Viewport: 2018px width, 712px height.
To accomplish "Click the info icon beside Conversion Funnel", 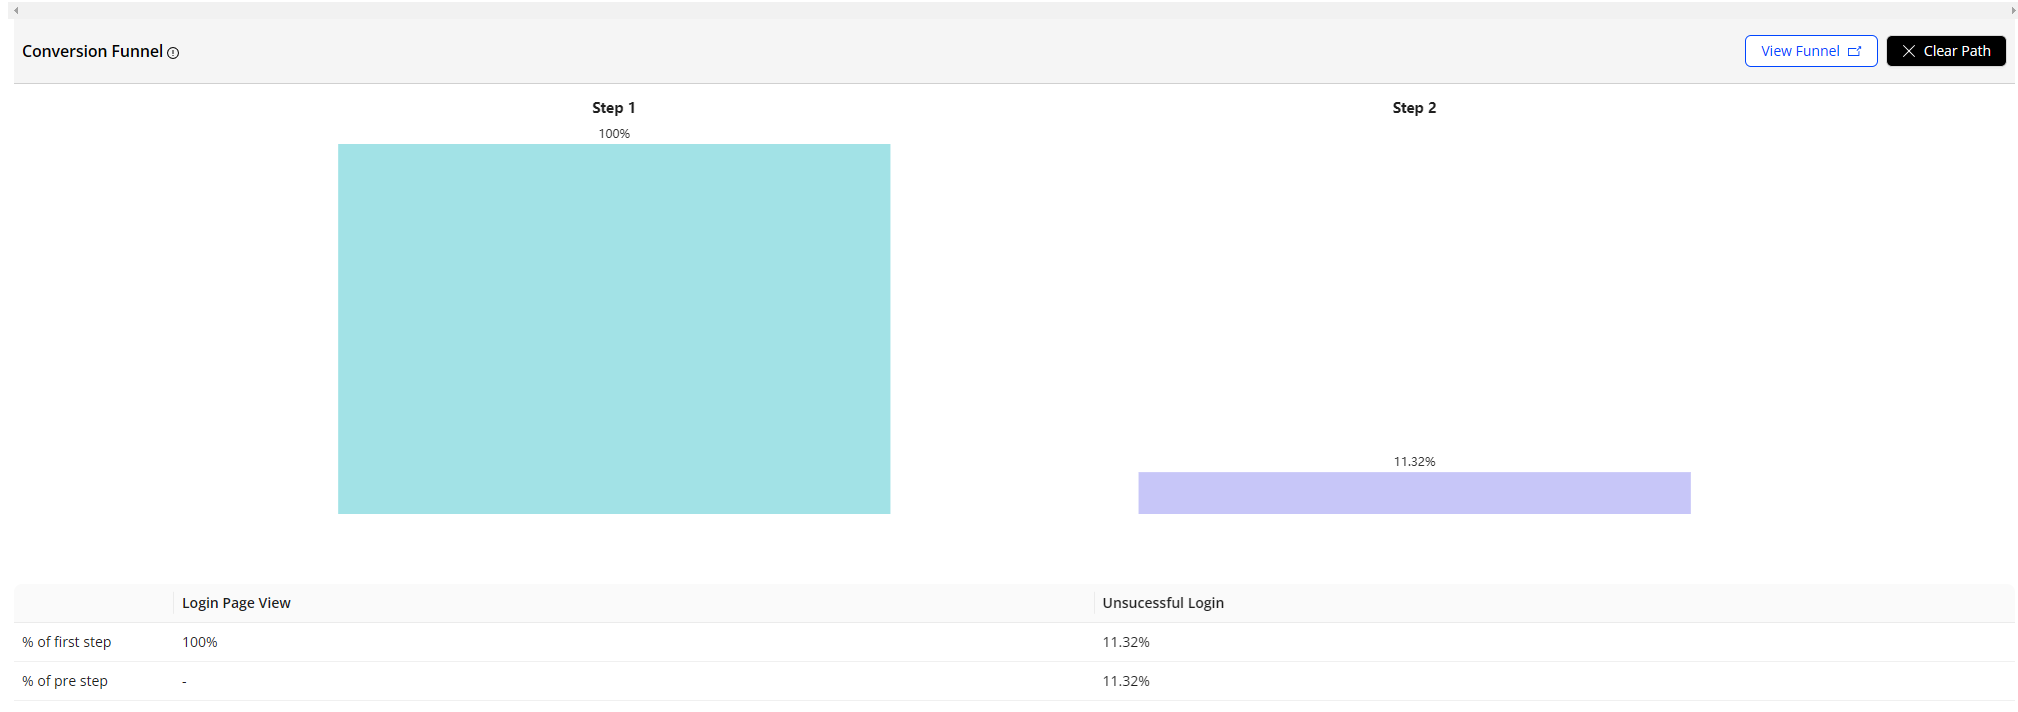I will click(173, 53).
